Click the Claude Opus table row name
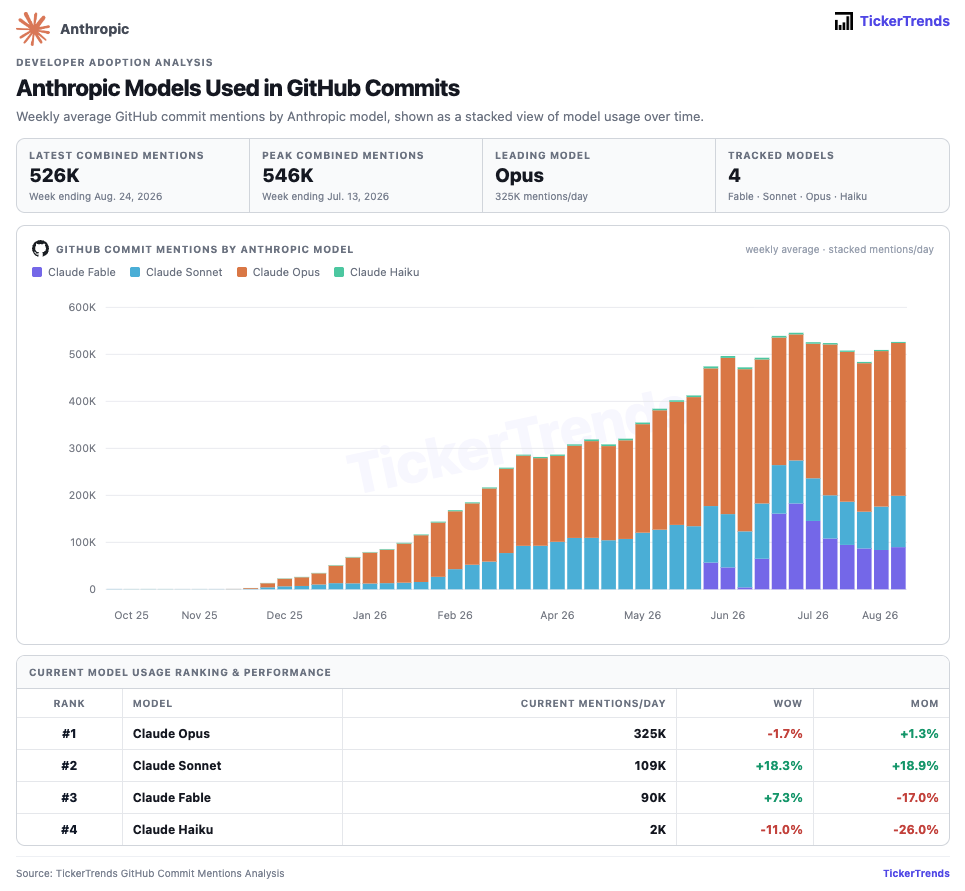 click(171, 733)
